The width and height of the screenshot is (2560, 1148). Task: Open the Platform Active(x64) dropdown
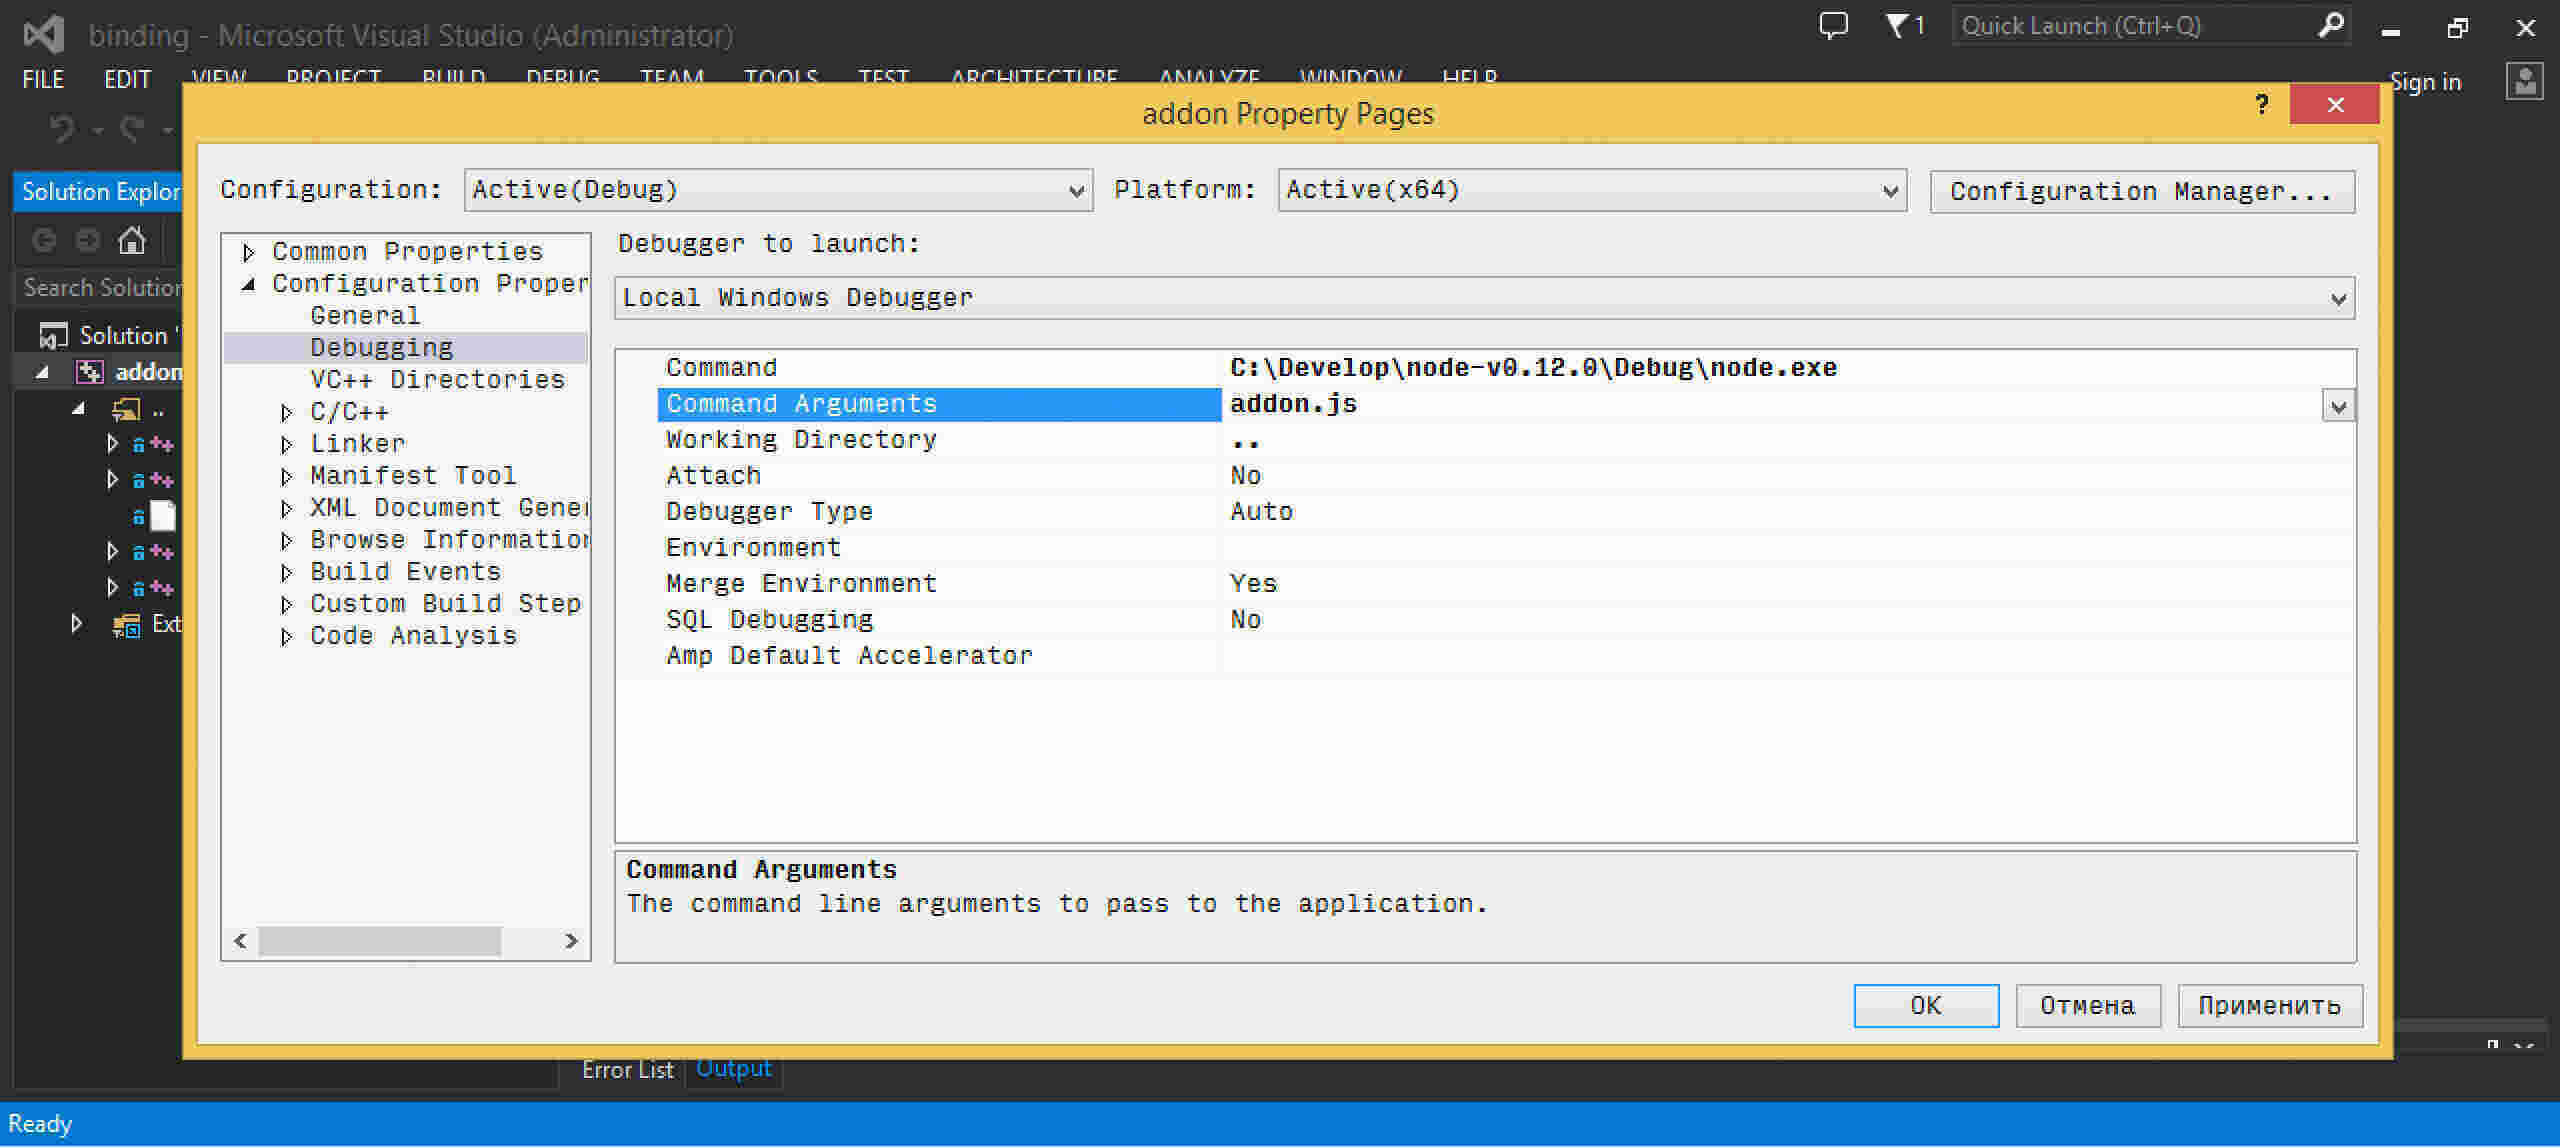point(1592,190)
